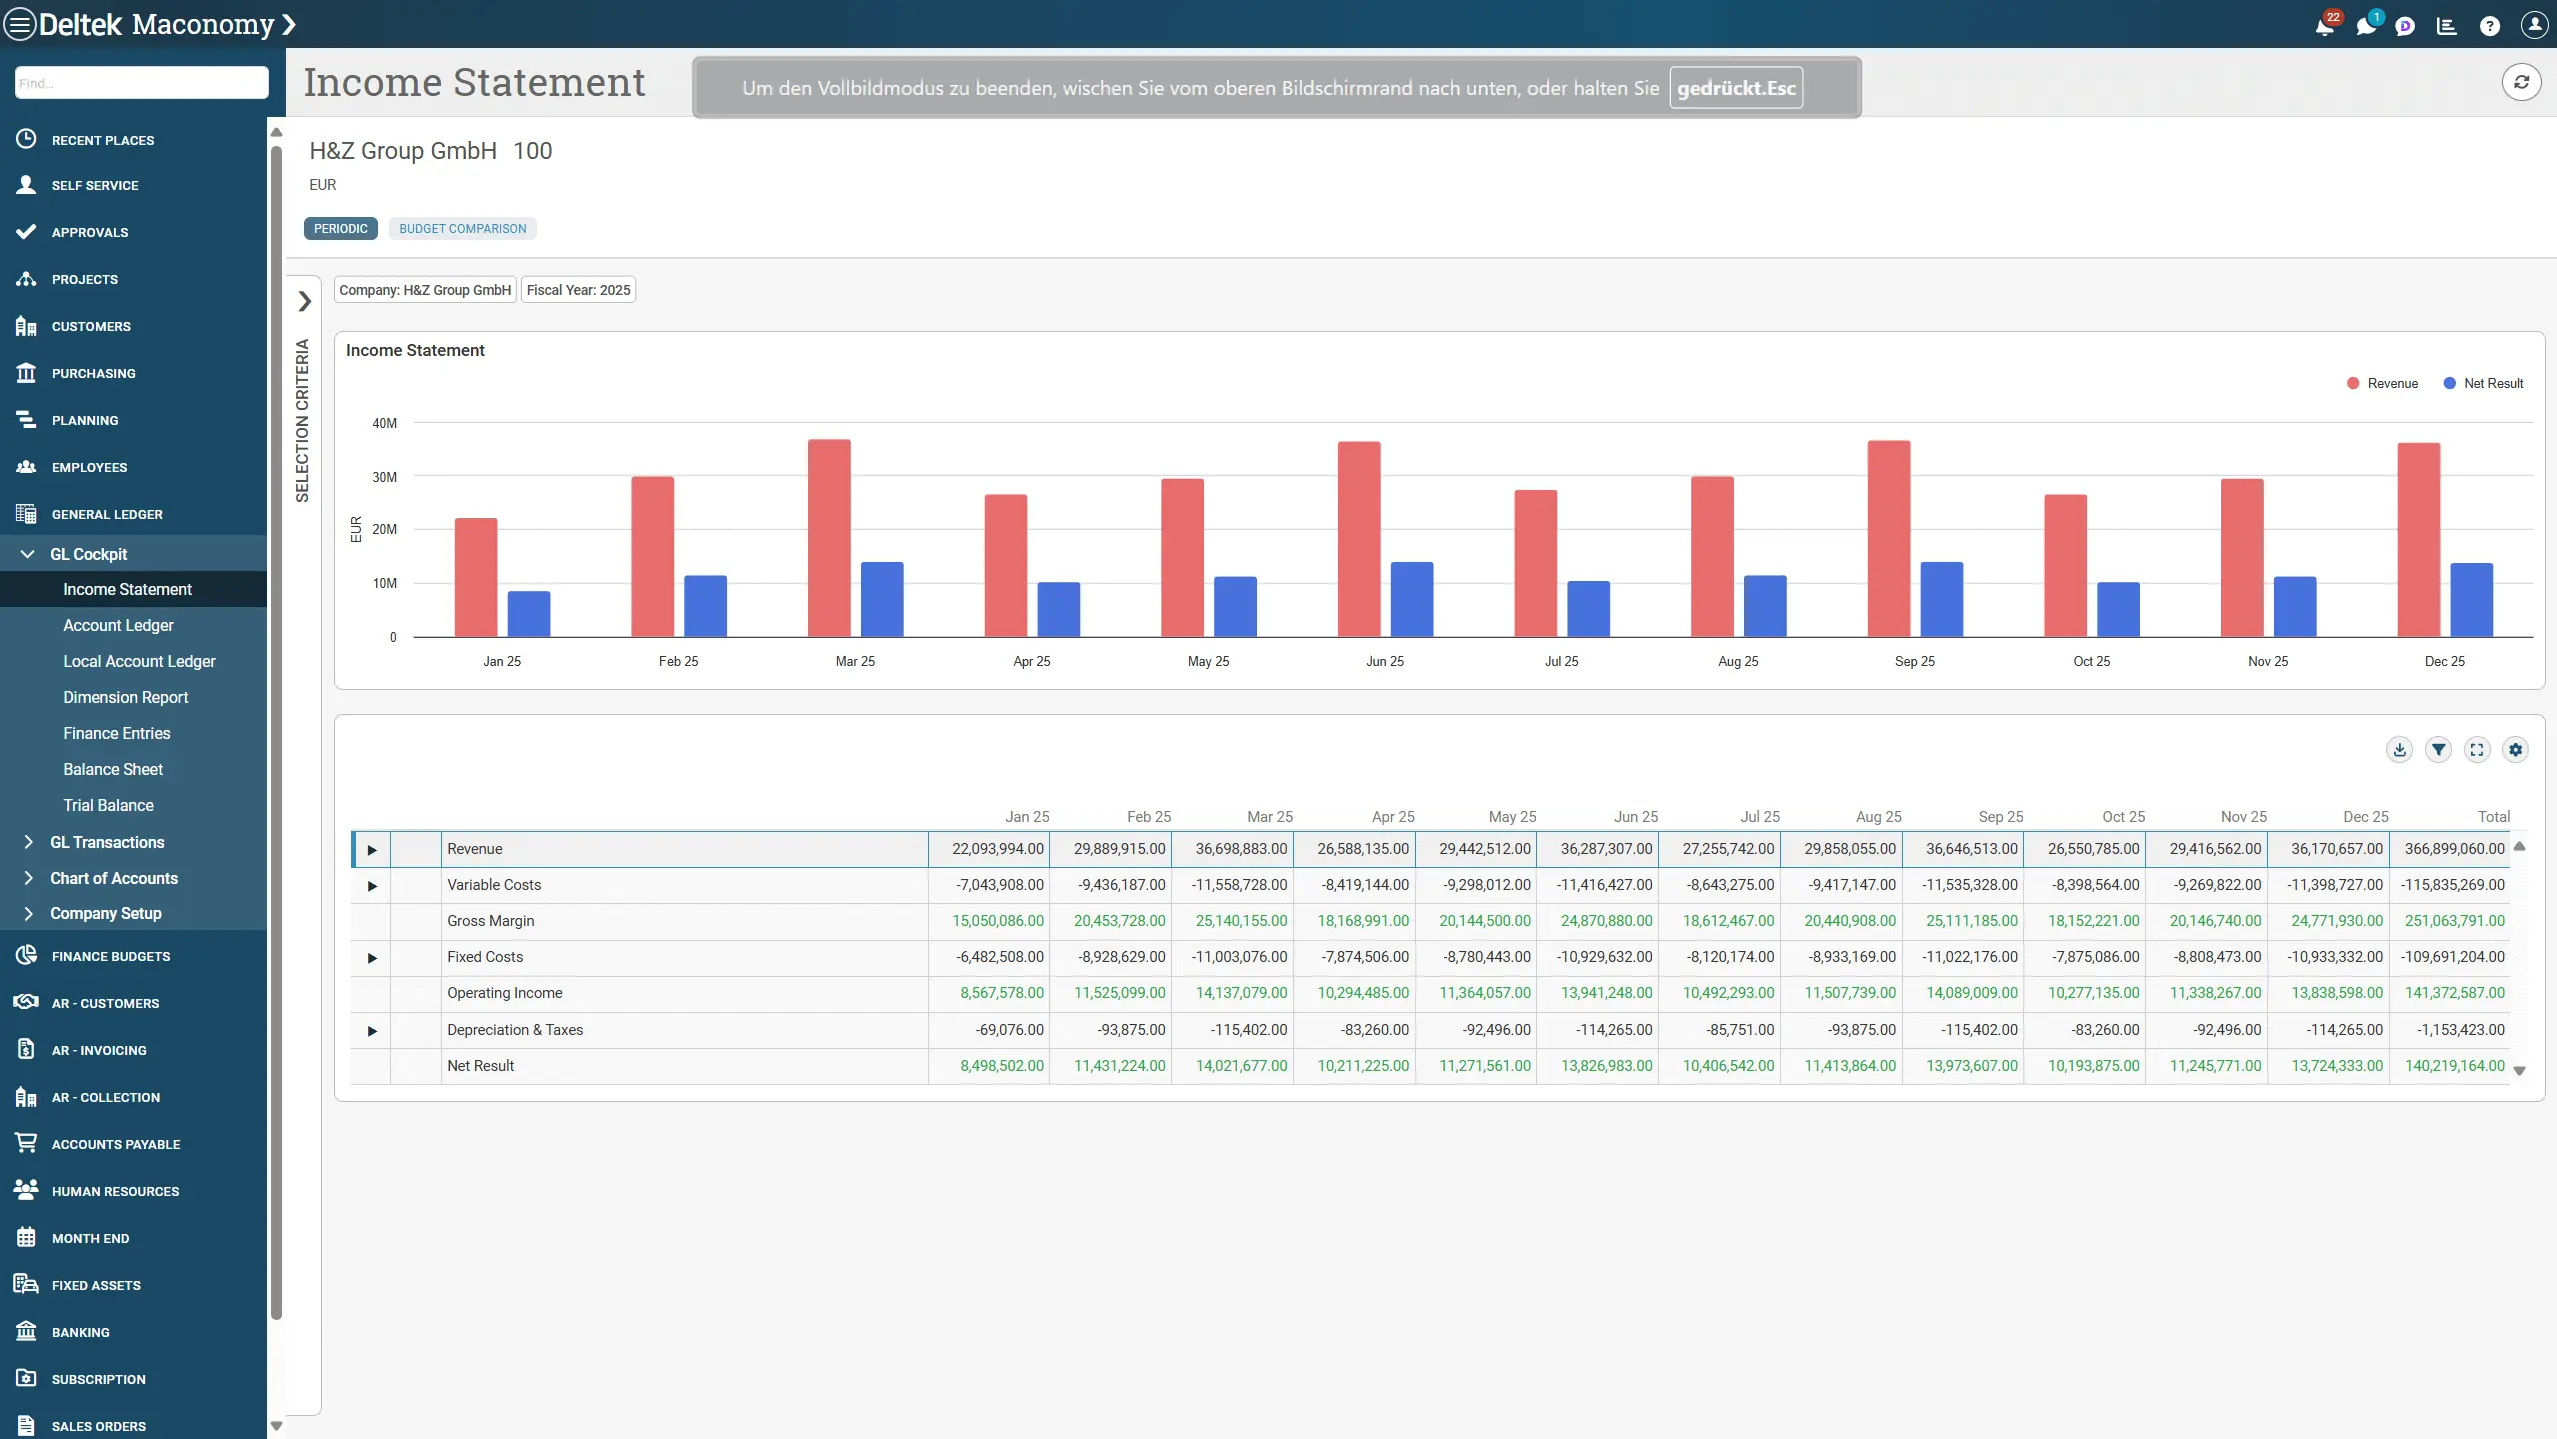Image resolution: width=2557 pixels, height=1439 pixels.
Task: Open Balance Sheet in GL Cockpit menu
Action: [113, 769]
